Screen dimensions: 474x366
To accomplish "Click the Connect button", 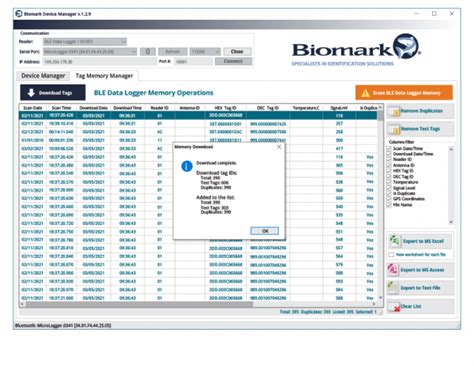I will click(x=233, y=61).
